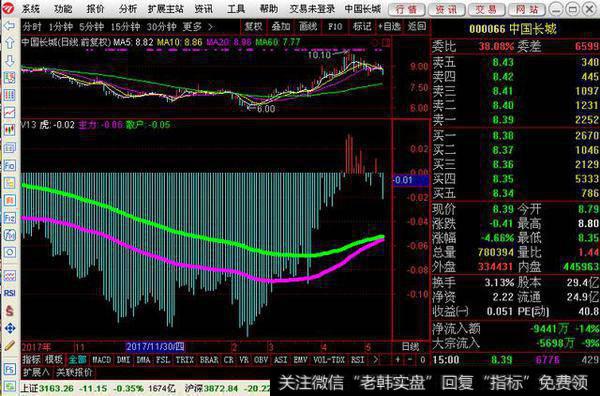
Task: Open the 报价 menu
Action: point(95,9)
